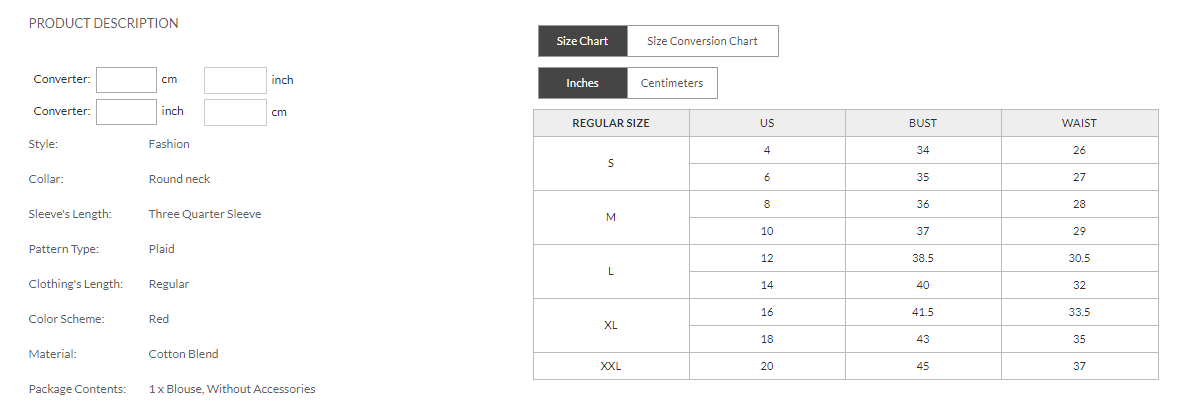Click the Three Quarter Sleeve value
Image resolution: width=1200 pixels, height=416 pixels.
point(205,214)
